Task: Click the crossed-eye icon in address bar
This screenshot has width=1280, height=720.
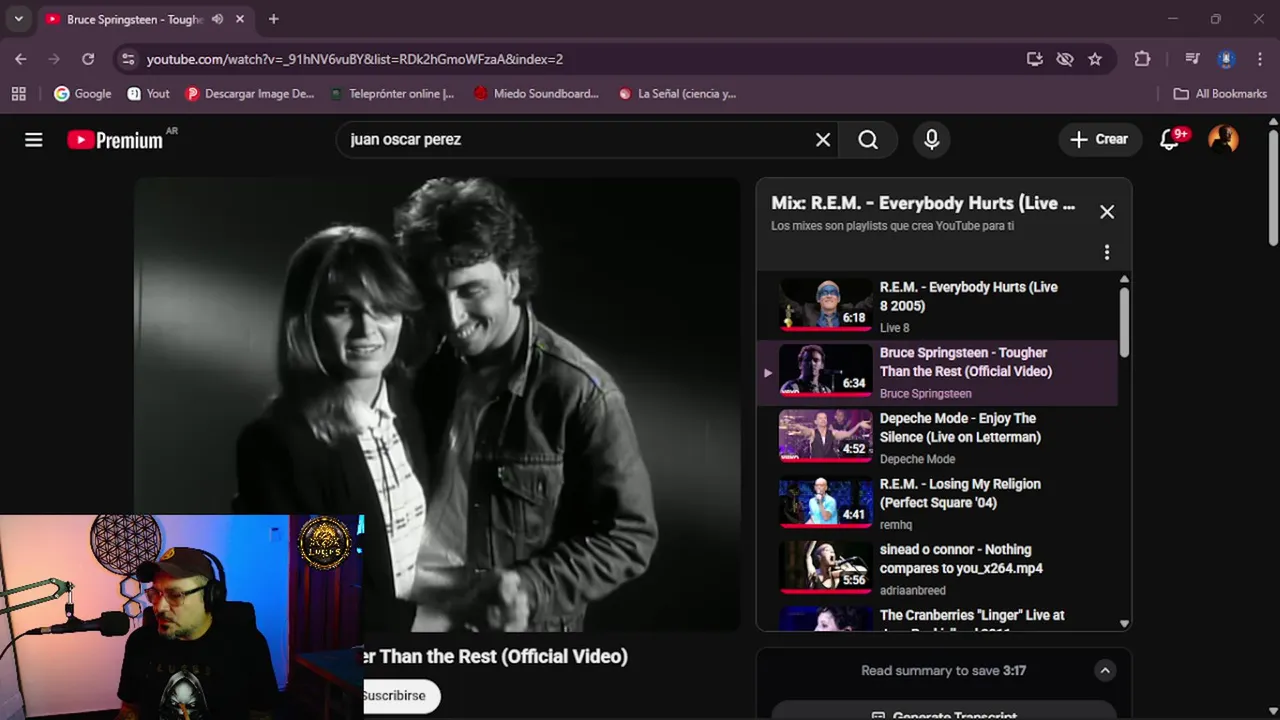Action: (x=1065, y=59)
